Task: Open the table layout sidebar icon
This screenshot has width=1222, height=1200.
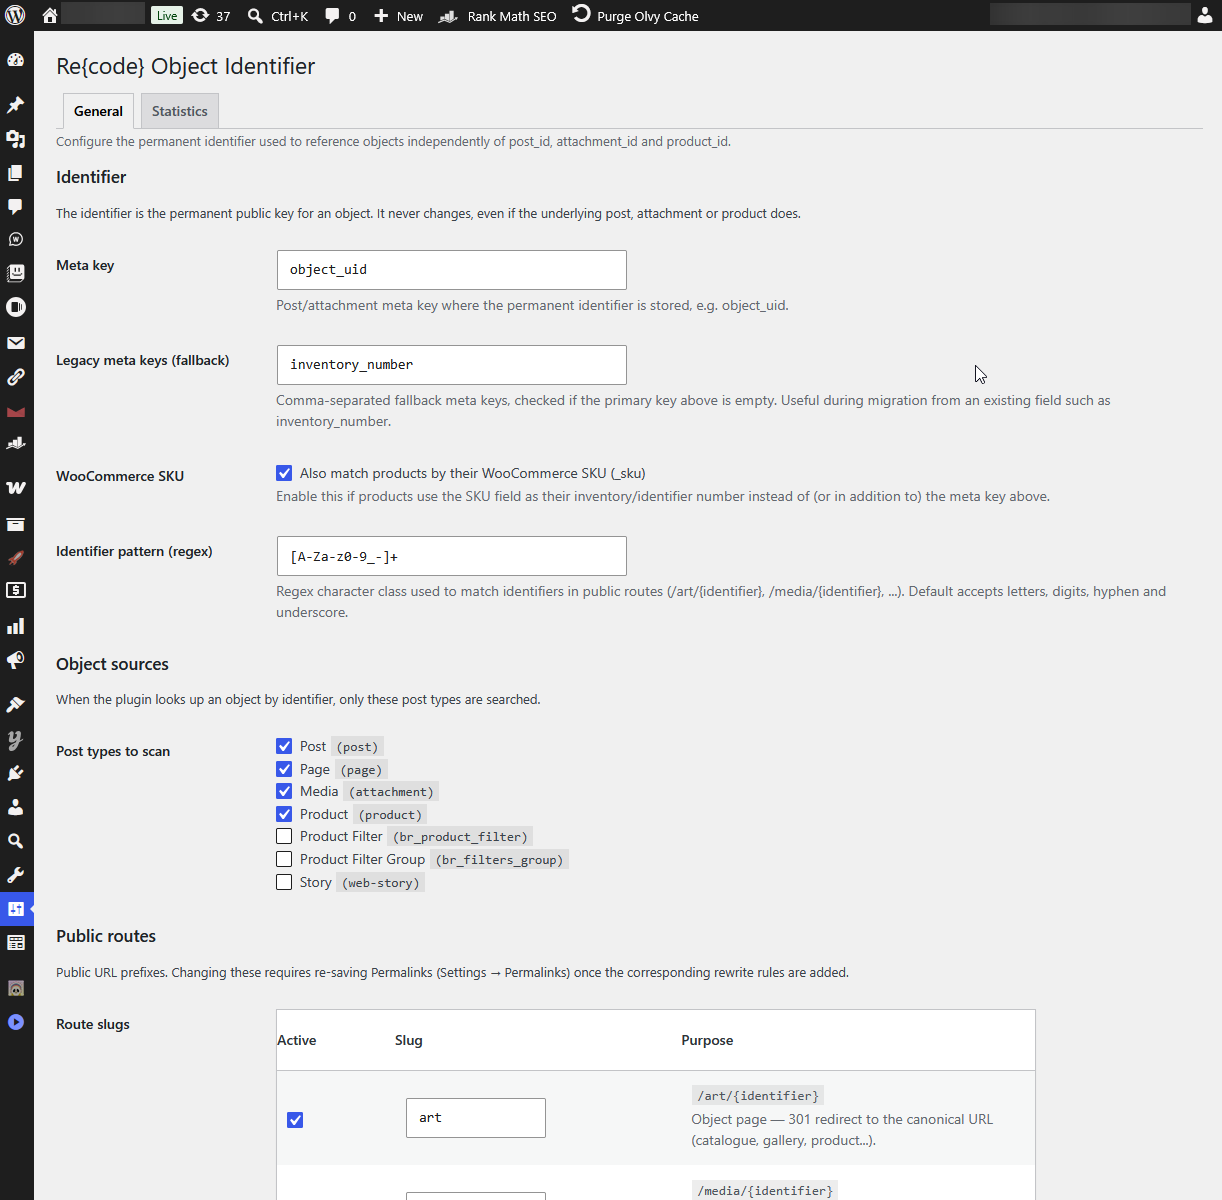Action: [15, 943]
